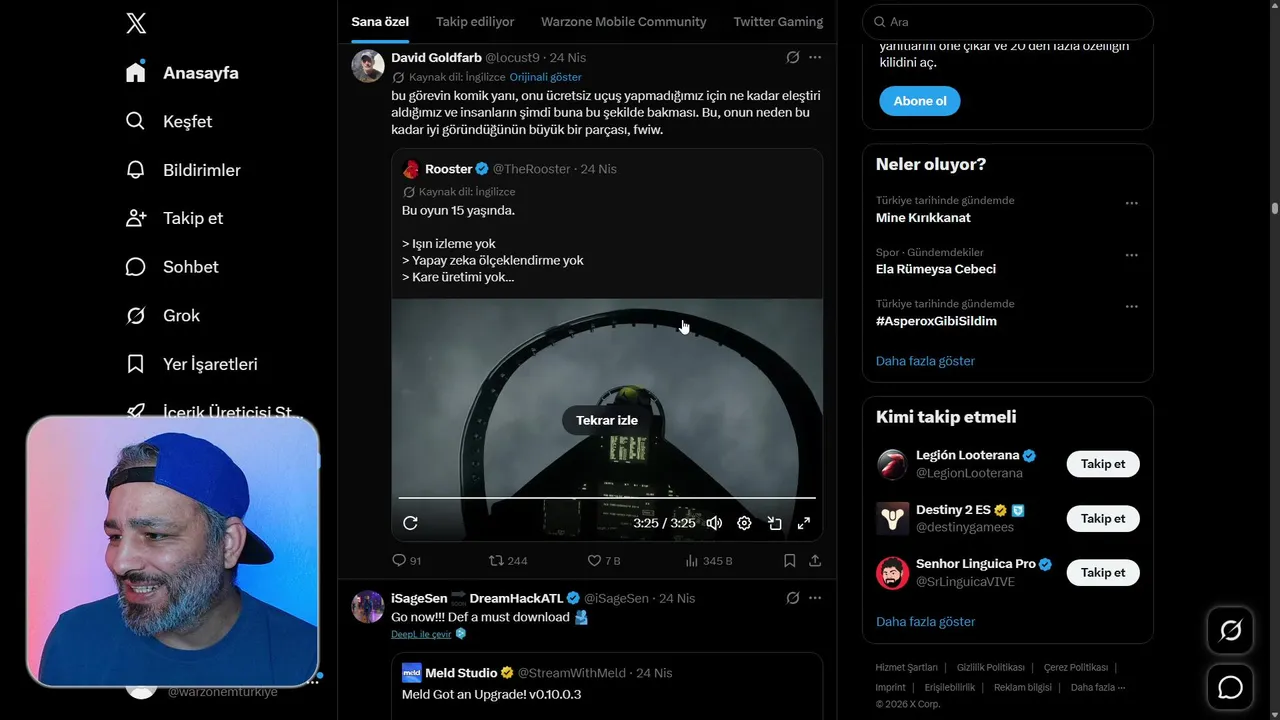The image size is (1280, 720).
Task: Mute the video volume
Action: 714,523
